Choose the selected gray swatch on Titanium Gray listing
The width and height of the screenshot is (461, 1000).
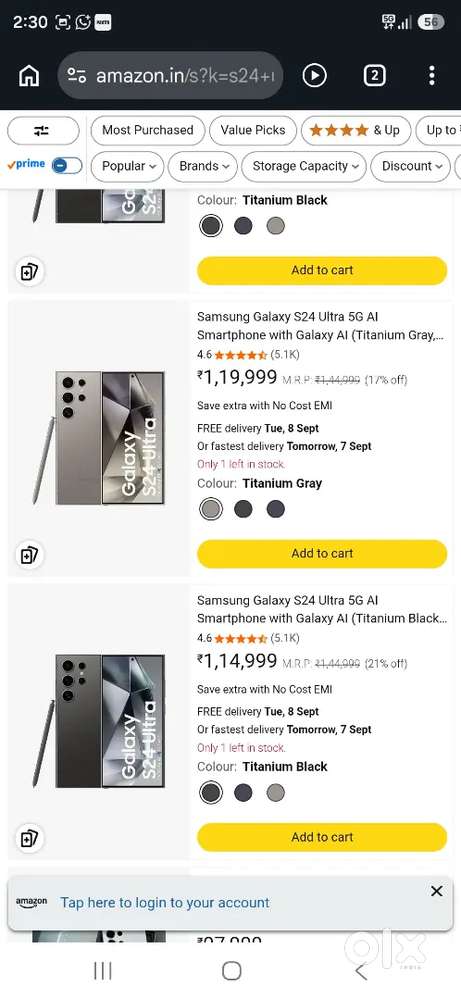(210, 509)
